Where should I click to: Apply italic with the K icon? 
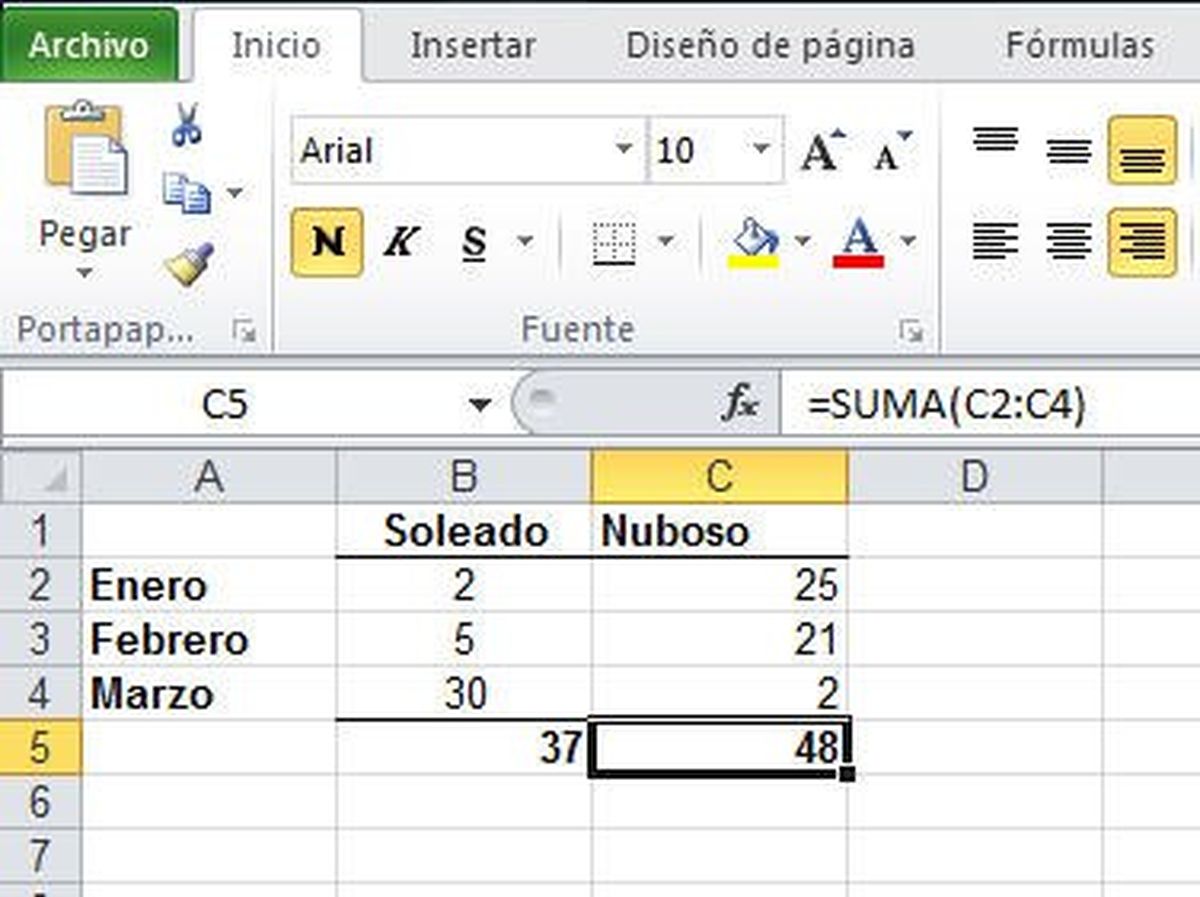(x=400, y=240)
